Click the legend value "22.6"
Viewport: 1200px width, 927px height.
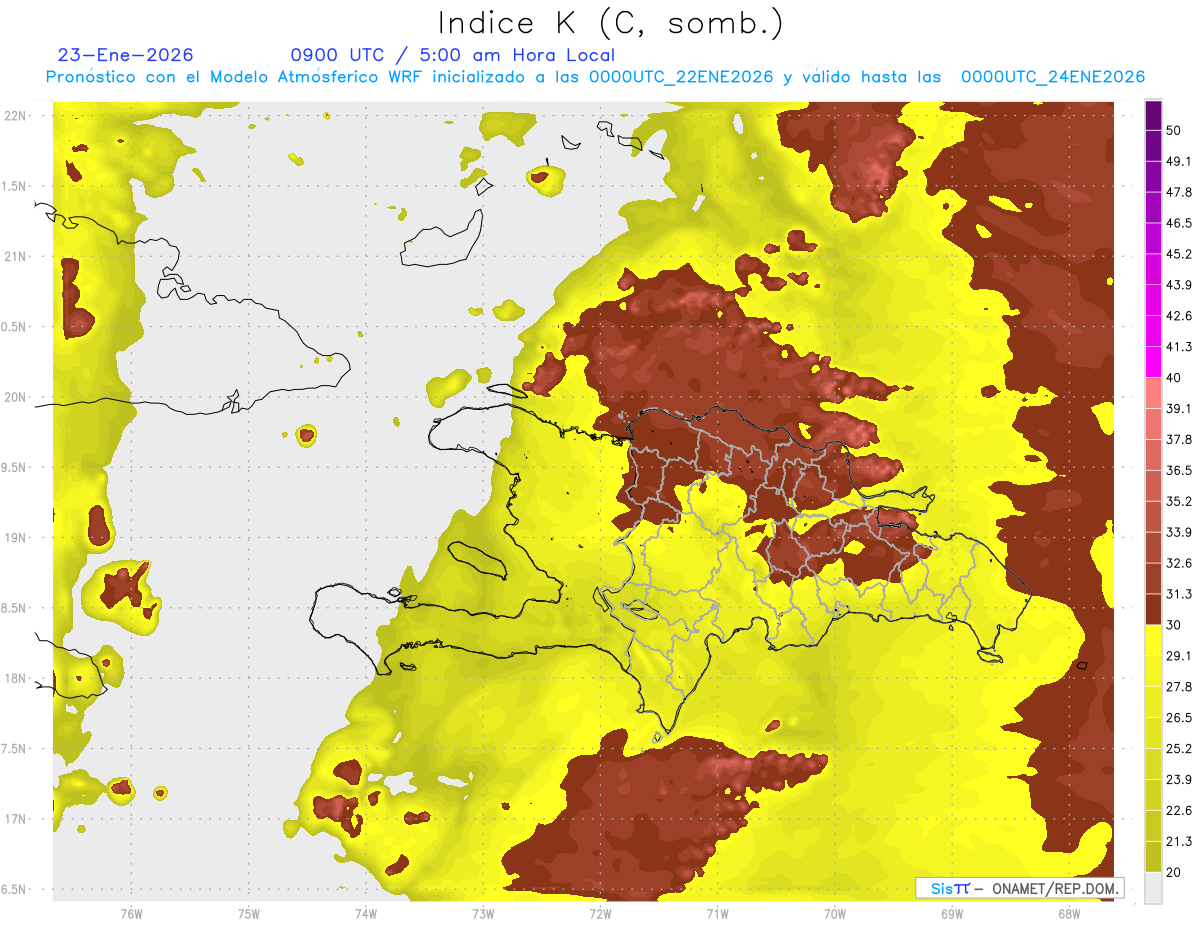(x=1178, y=811)
